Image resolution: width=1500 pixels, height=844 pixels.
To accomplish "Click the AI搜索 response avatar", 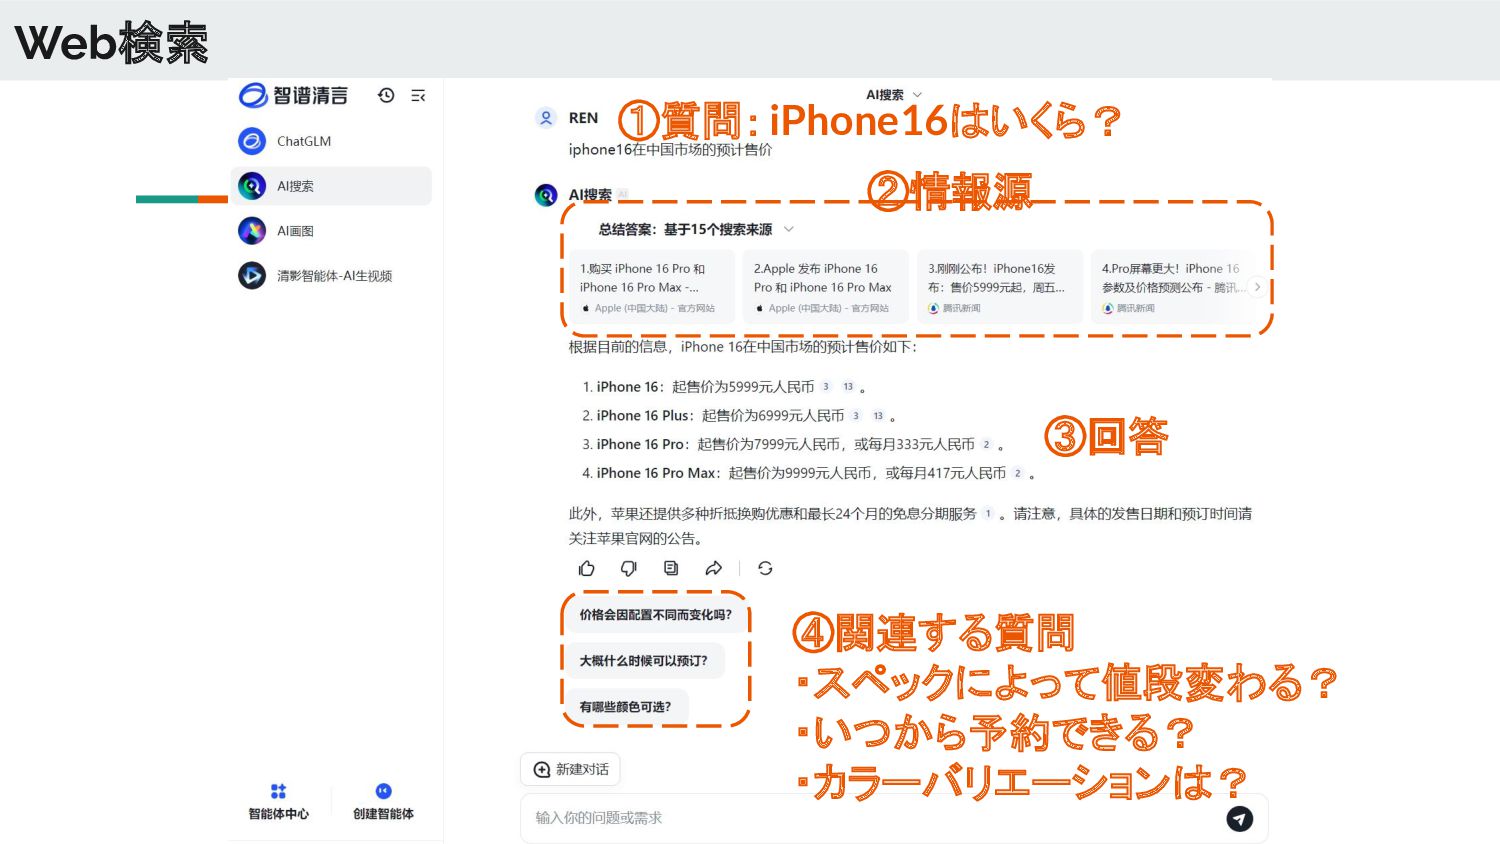I will coord(546,195).
